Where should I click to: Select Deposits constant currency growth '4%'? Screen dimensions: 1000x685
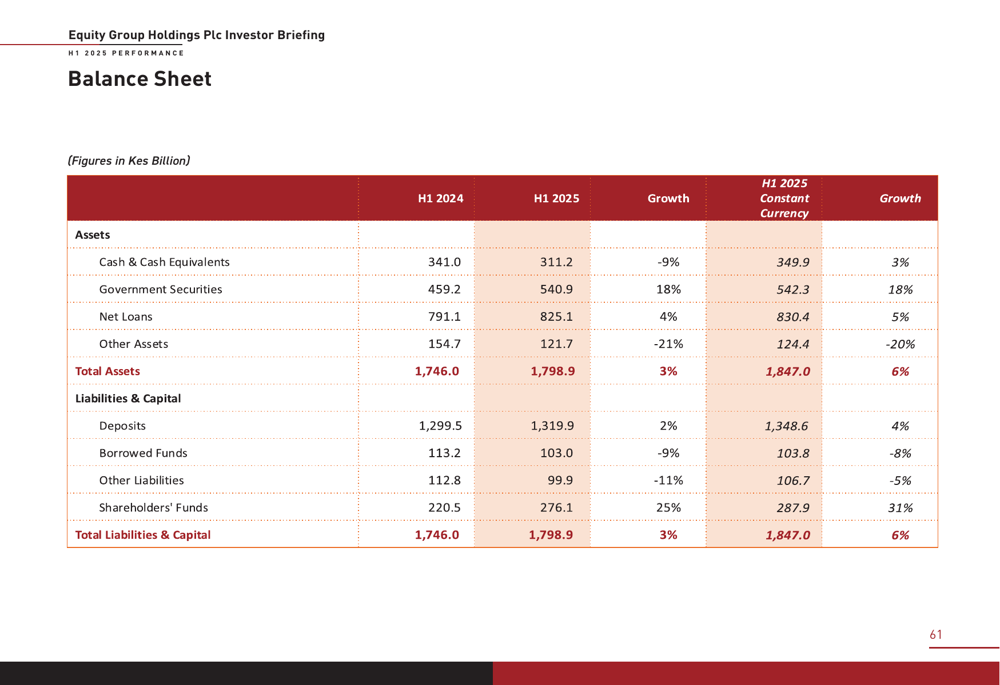coord(901,426)
